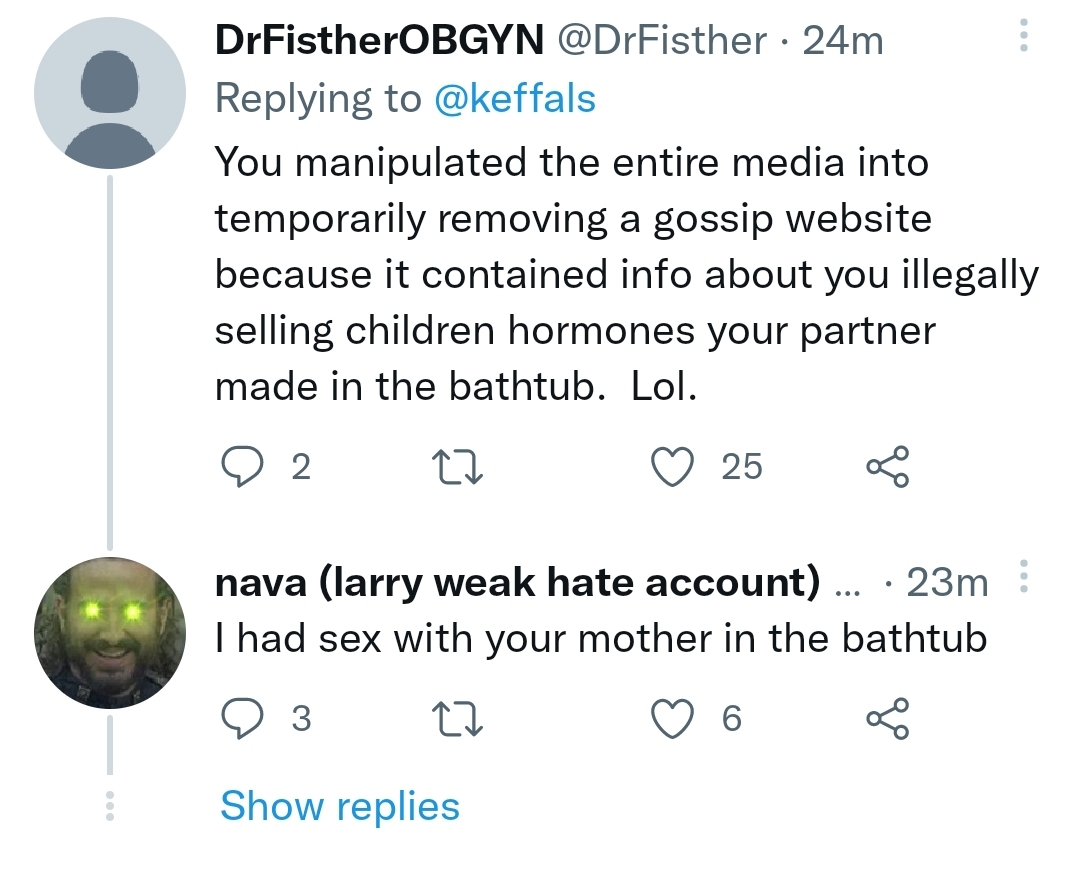Open the 23m timestamp on nava's reply
This screenshot has width=1080, height=869.
tap(947, 583)
